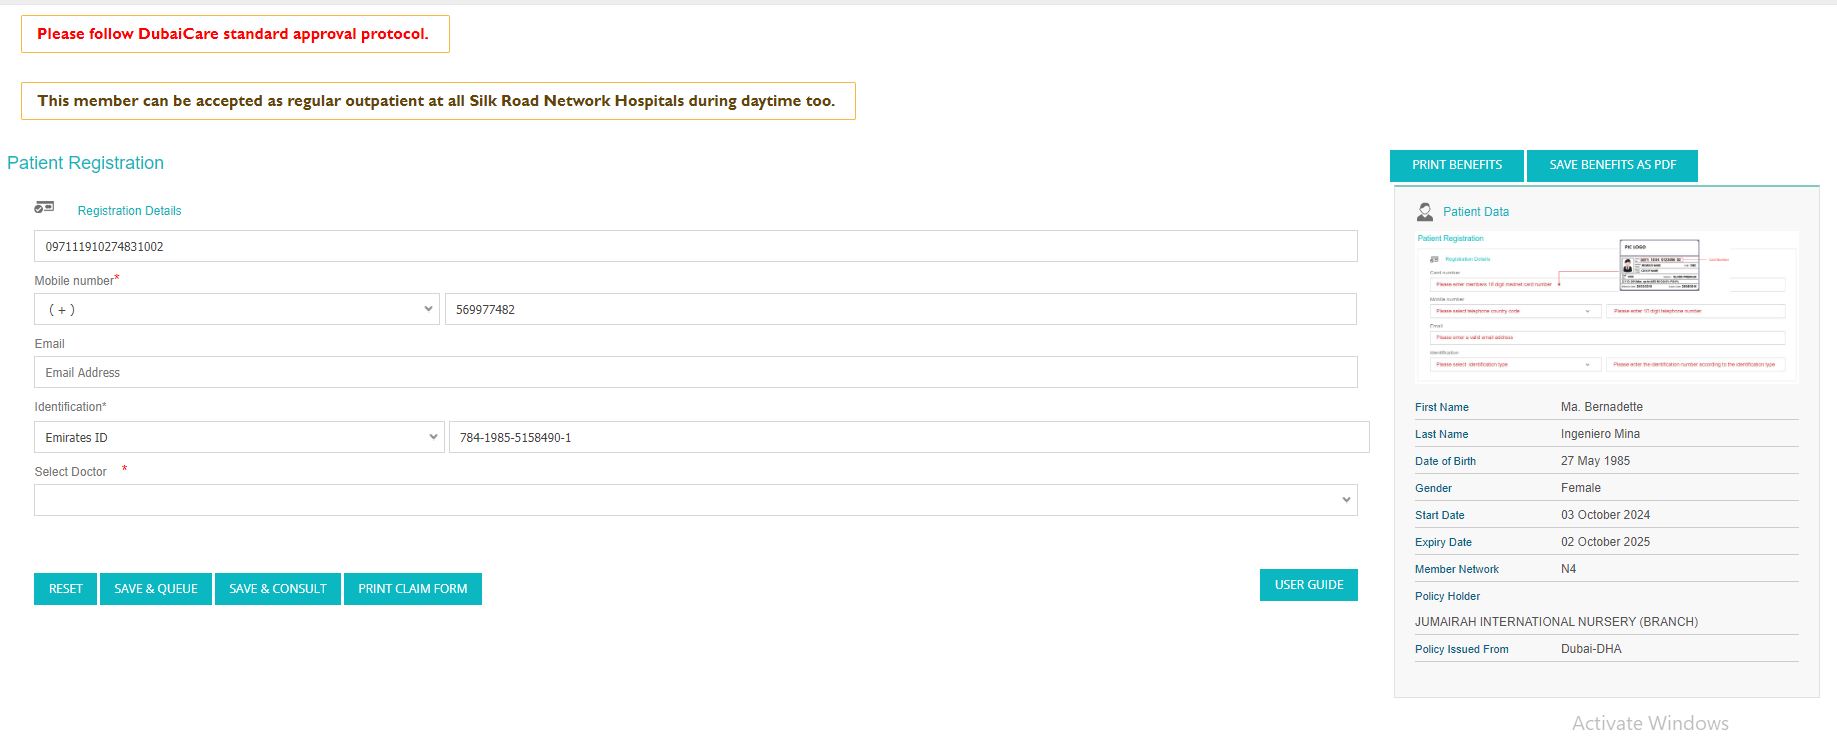Click the Mobile number field label

coord(74,281)
